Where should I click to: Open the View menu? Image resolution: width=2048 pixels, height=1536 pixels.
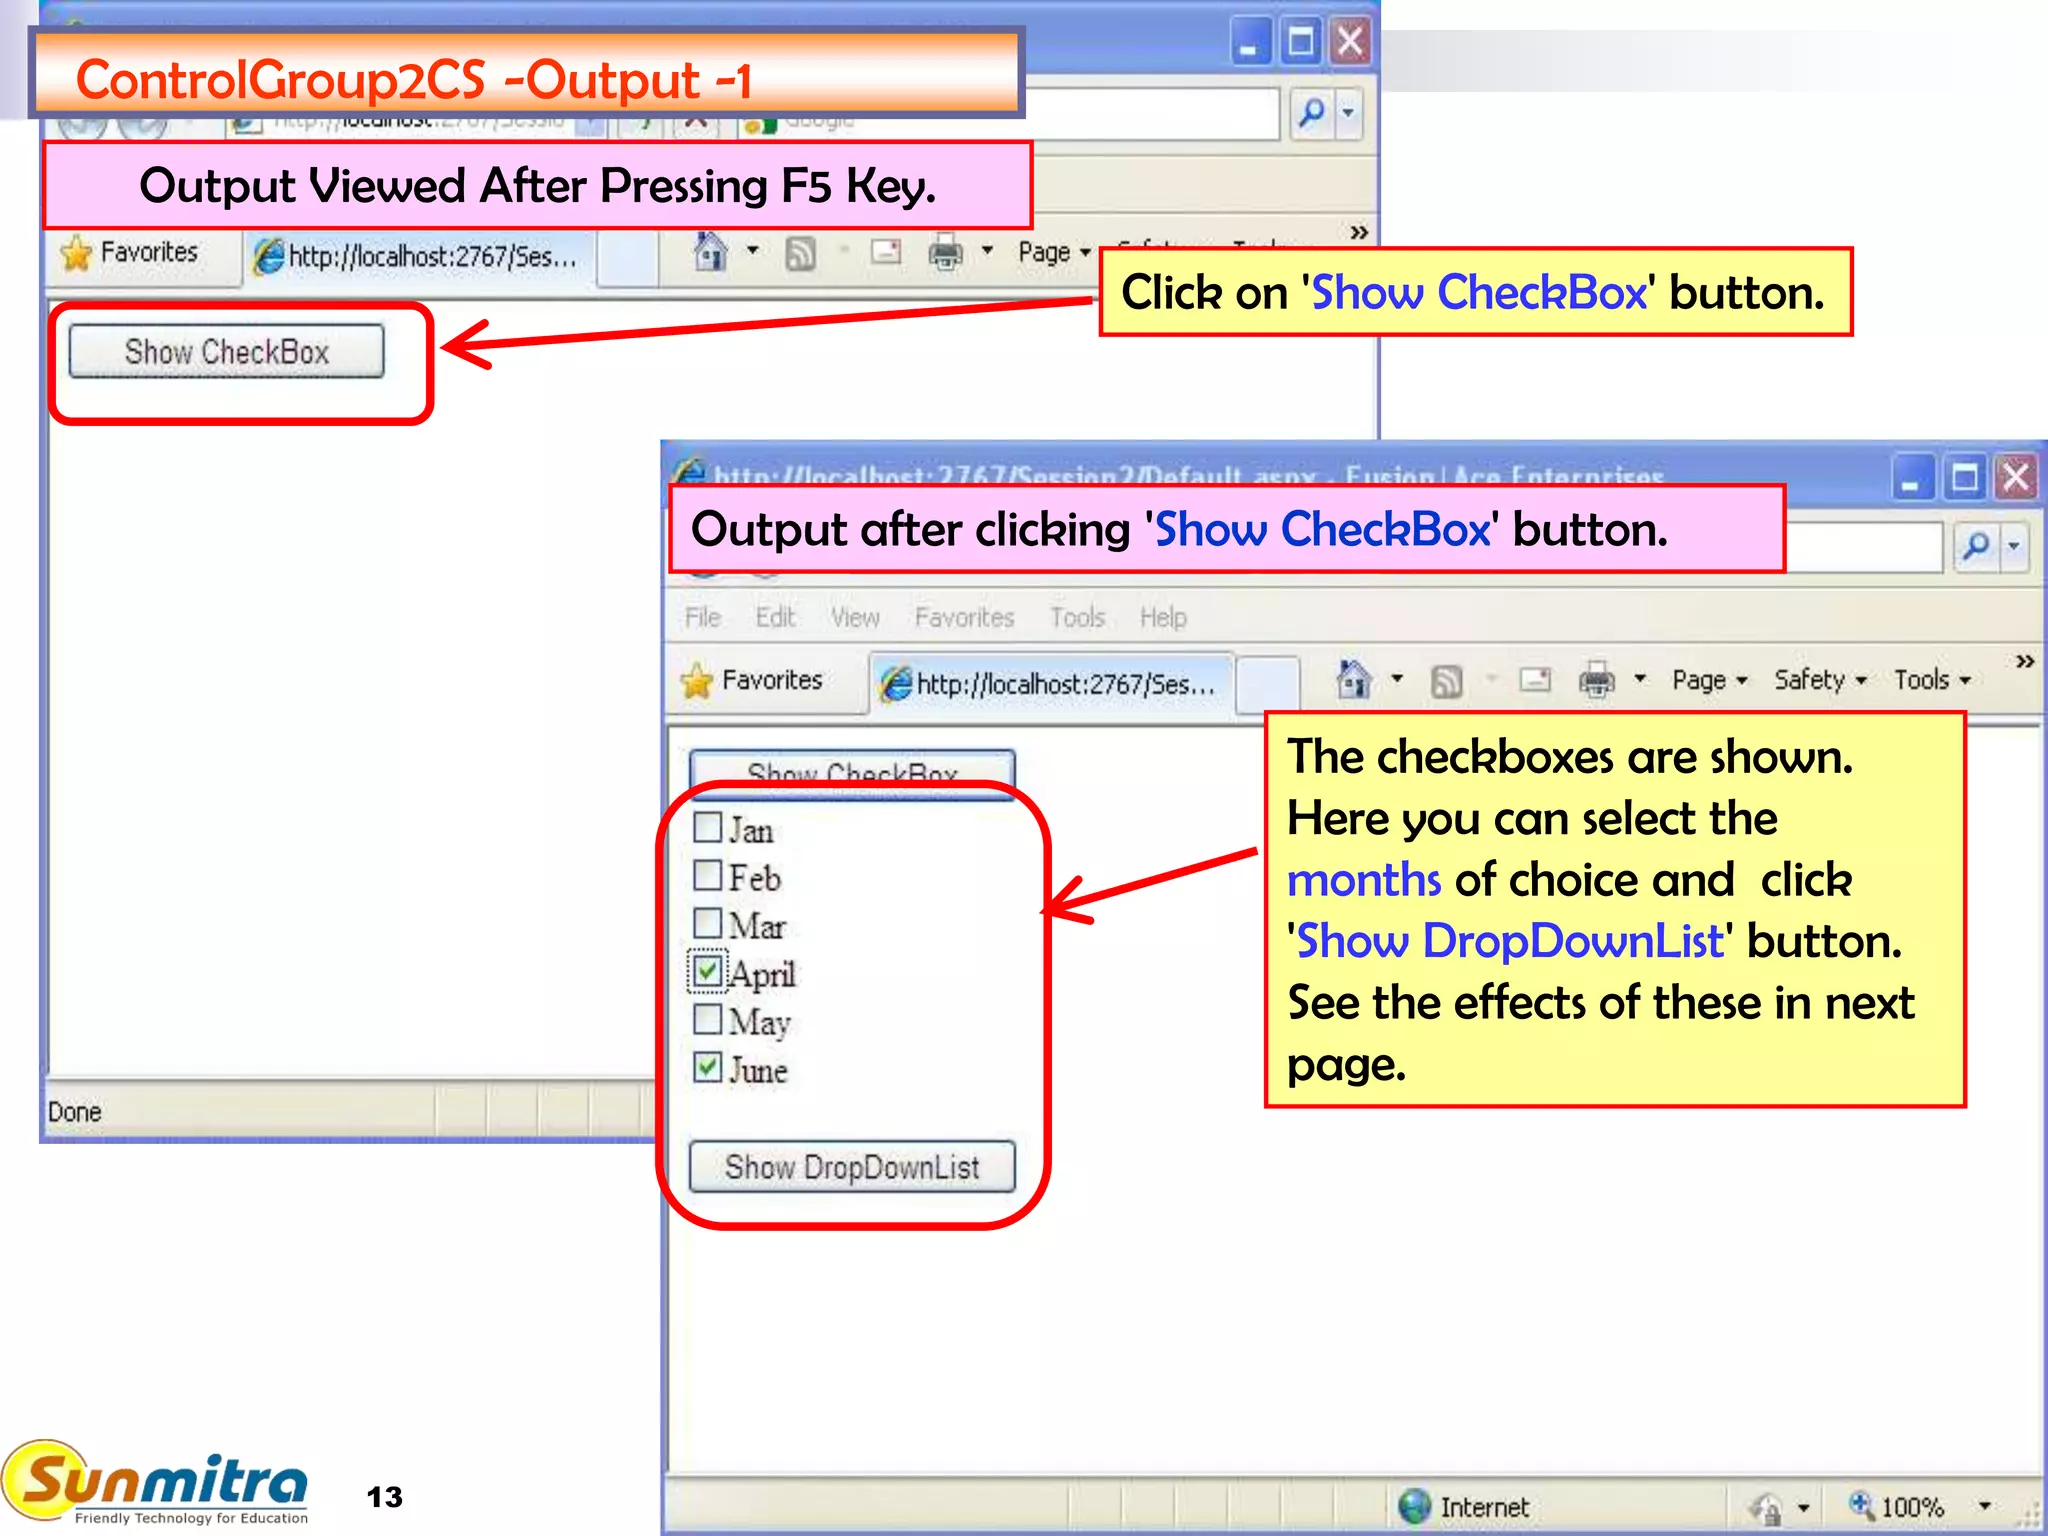tap(855, 618)
